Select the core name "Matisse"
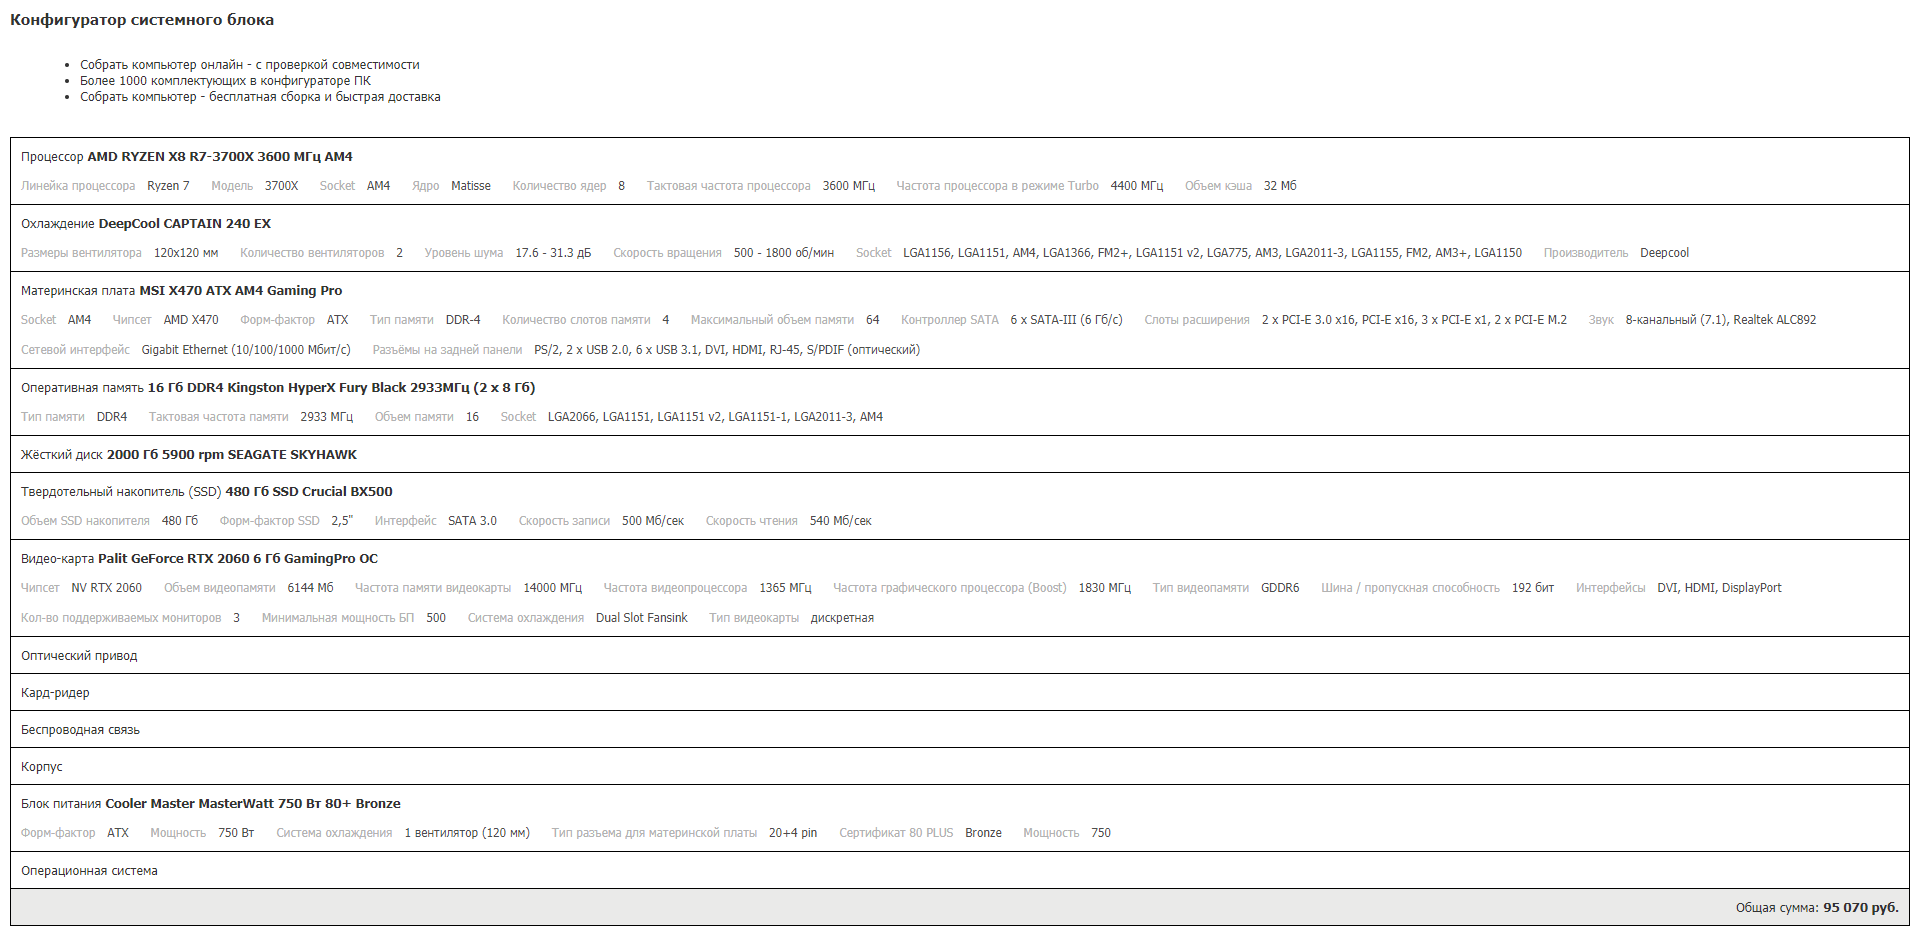 (x=471, y=186)
